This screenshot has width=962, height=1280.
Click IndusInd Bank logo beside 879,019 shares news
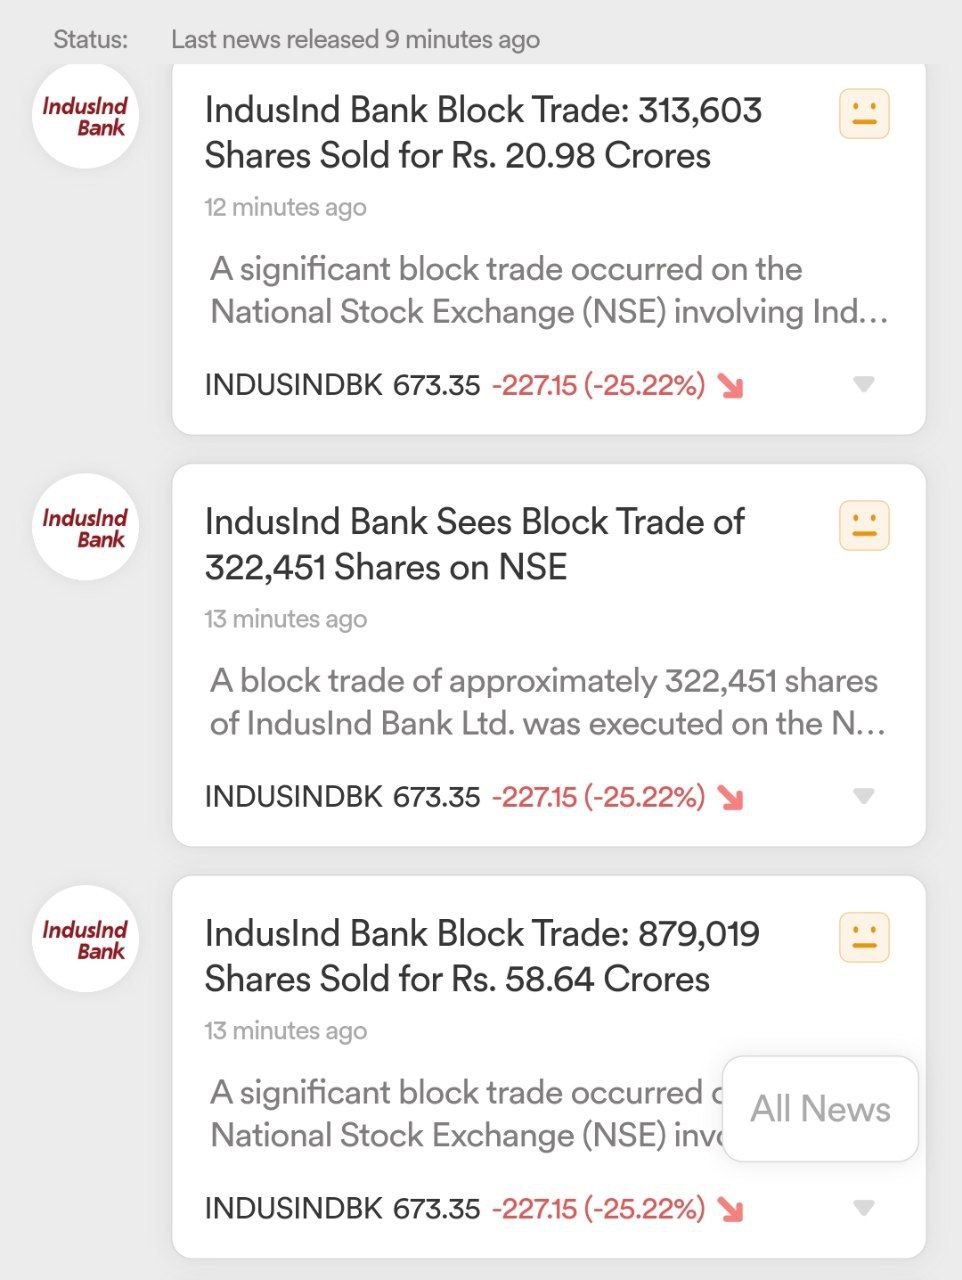(85, 940)
